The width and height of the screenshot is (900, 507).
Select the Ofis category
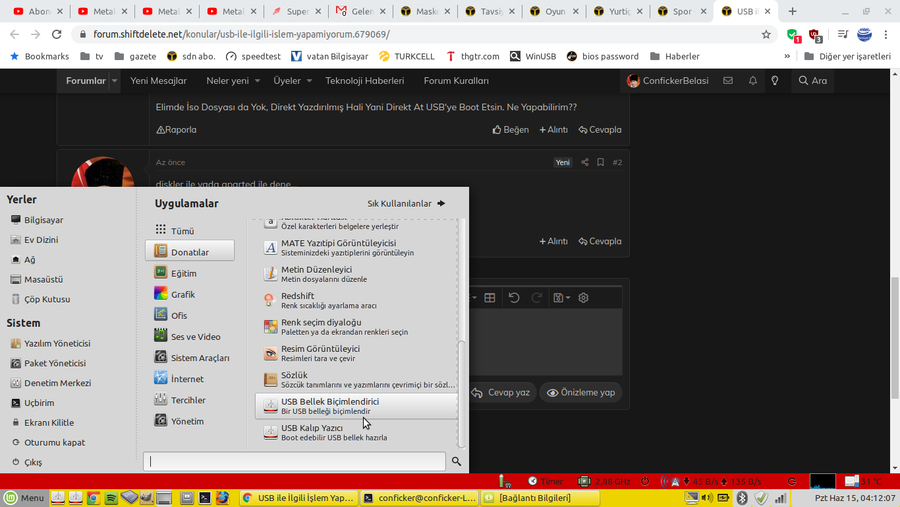coord(190,315)
